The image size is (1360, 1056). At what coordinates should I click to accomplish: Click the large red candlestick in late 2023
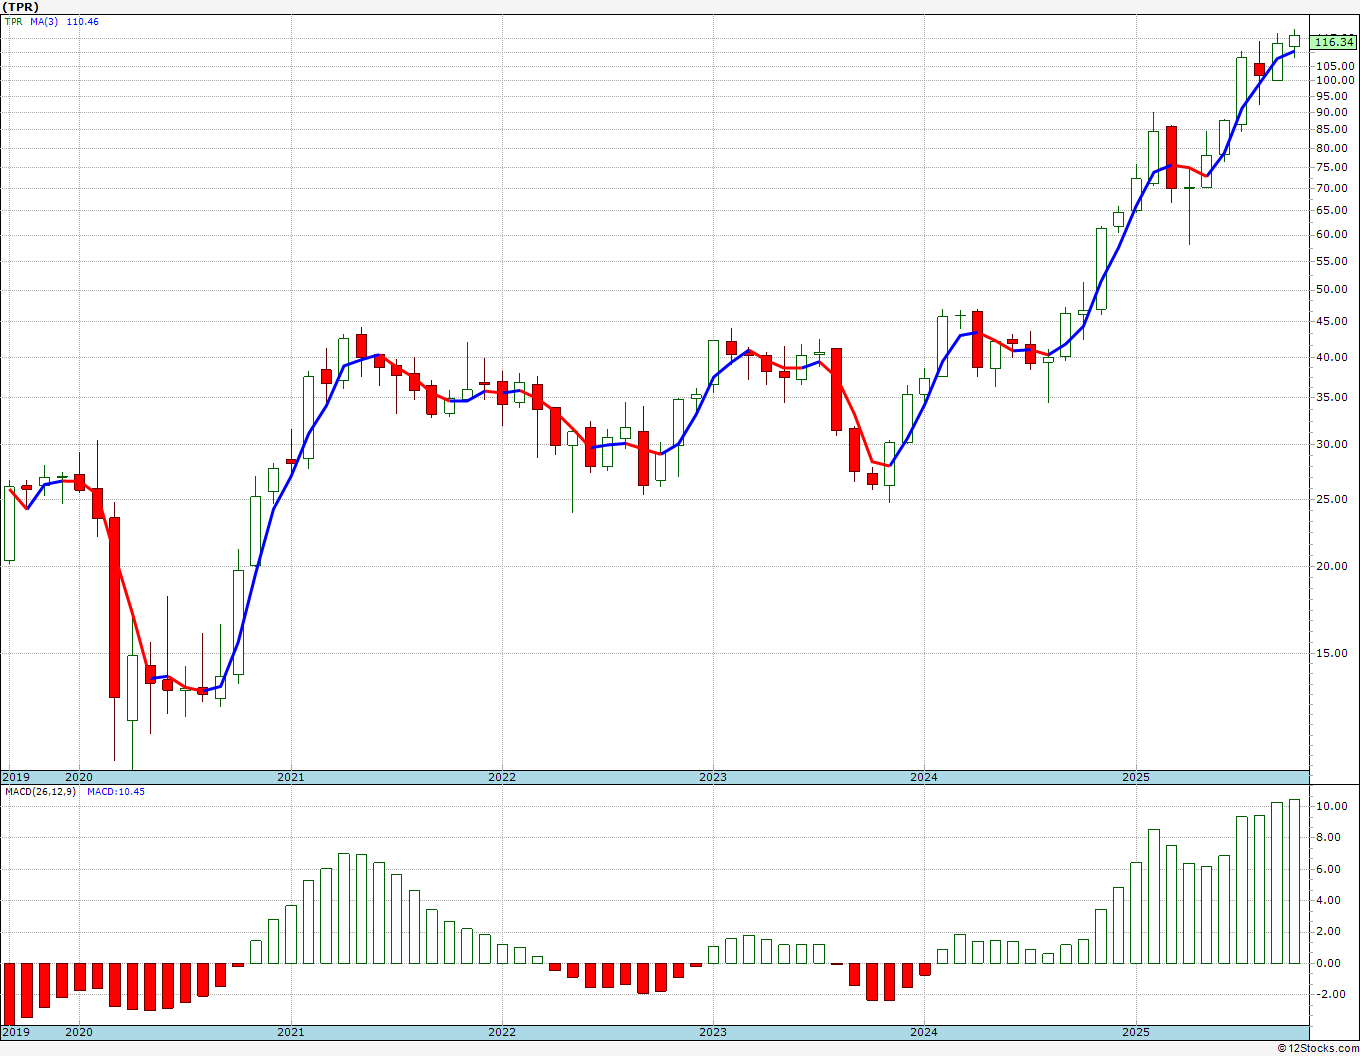coord(836,389)
